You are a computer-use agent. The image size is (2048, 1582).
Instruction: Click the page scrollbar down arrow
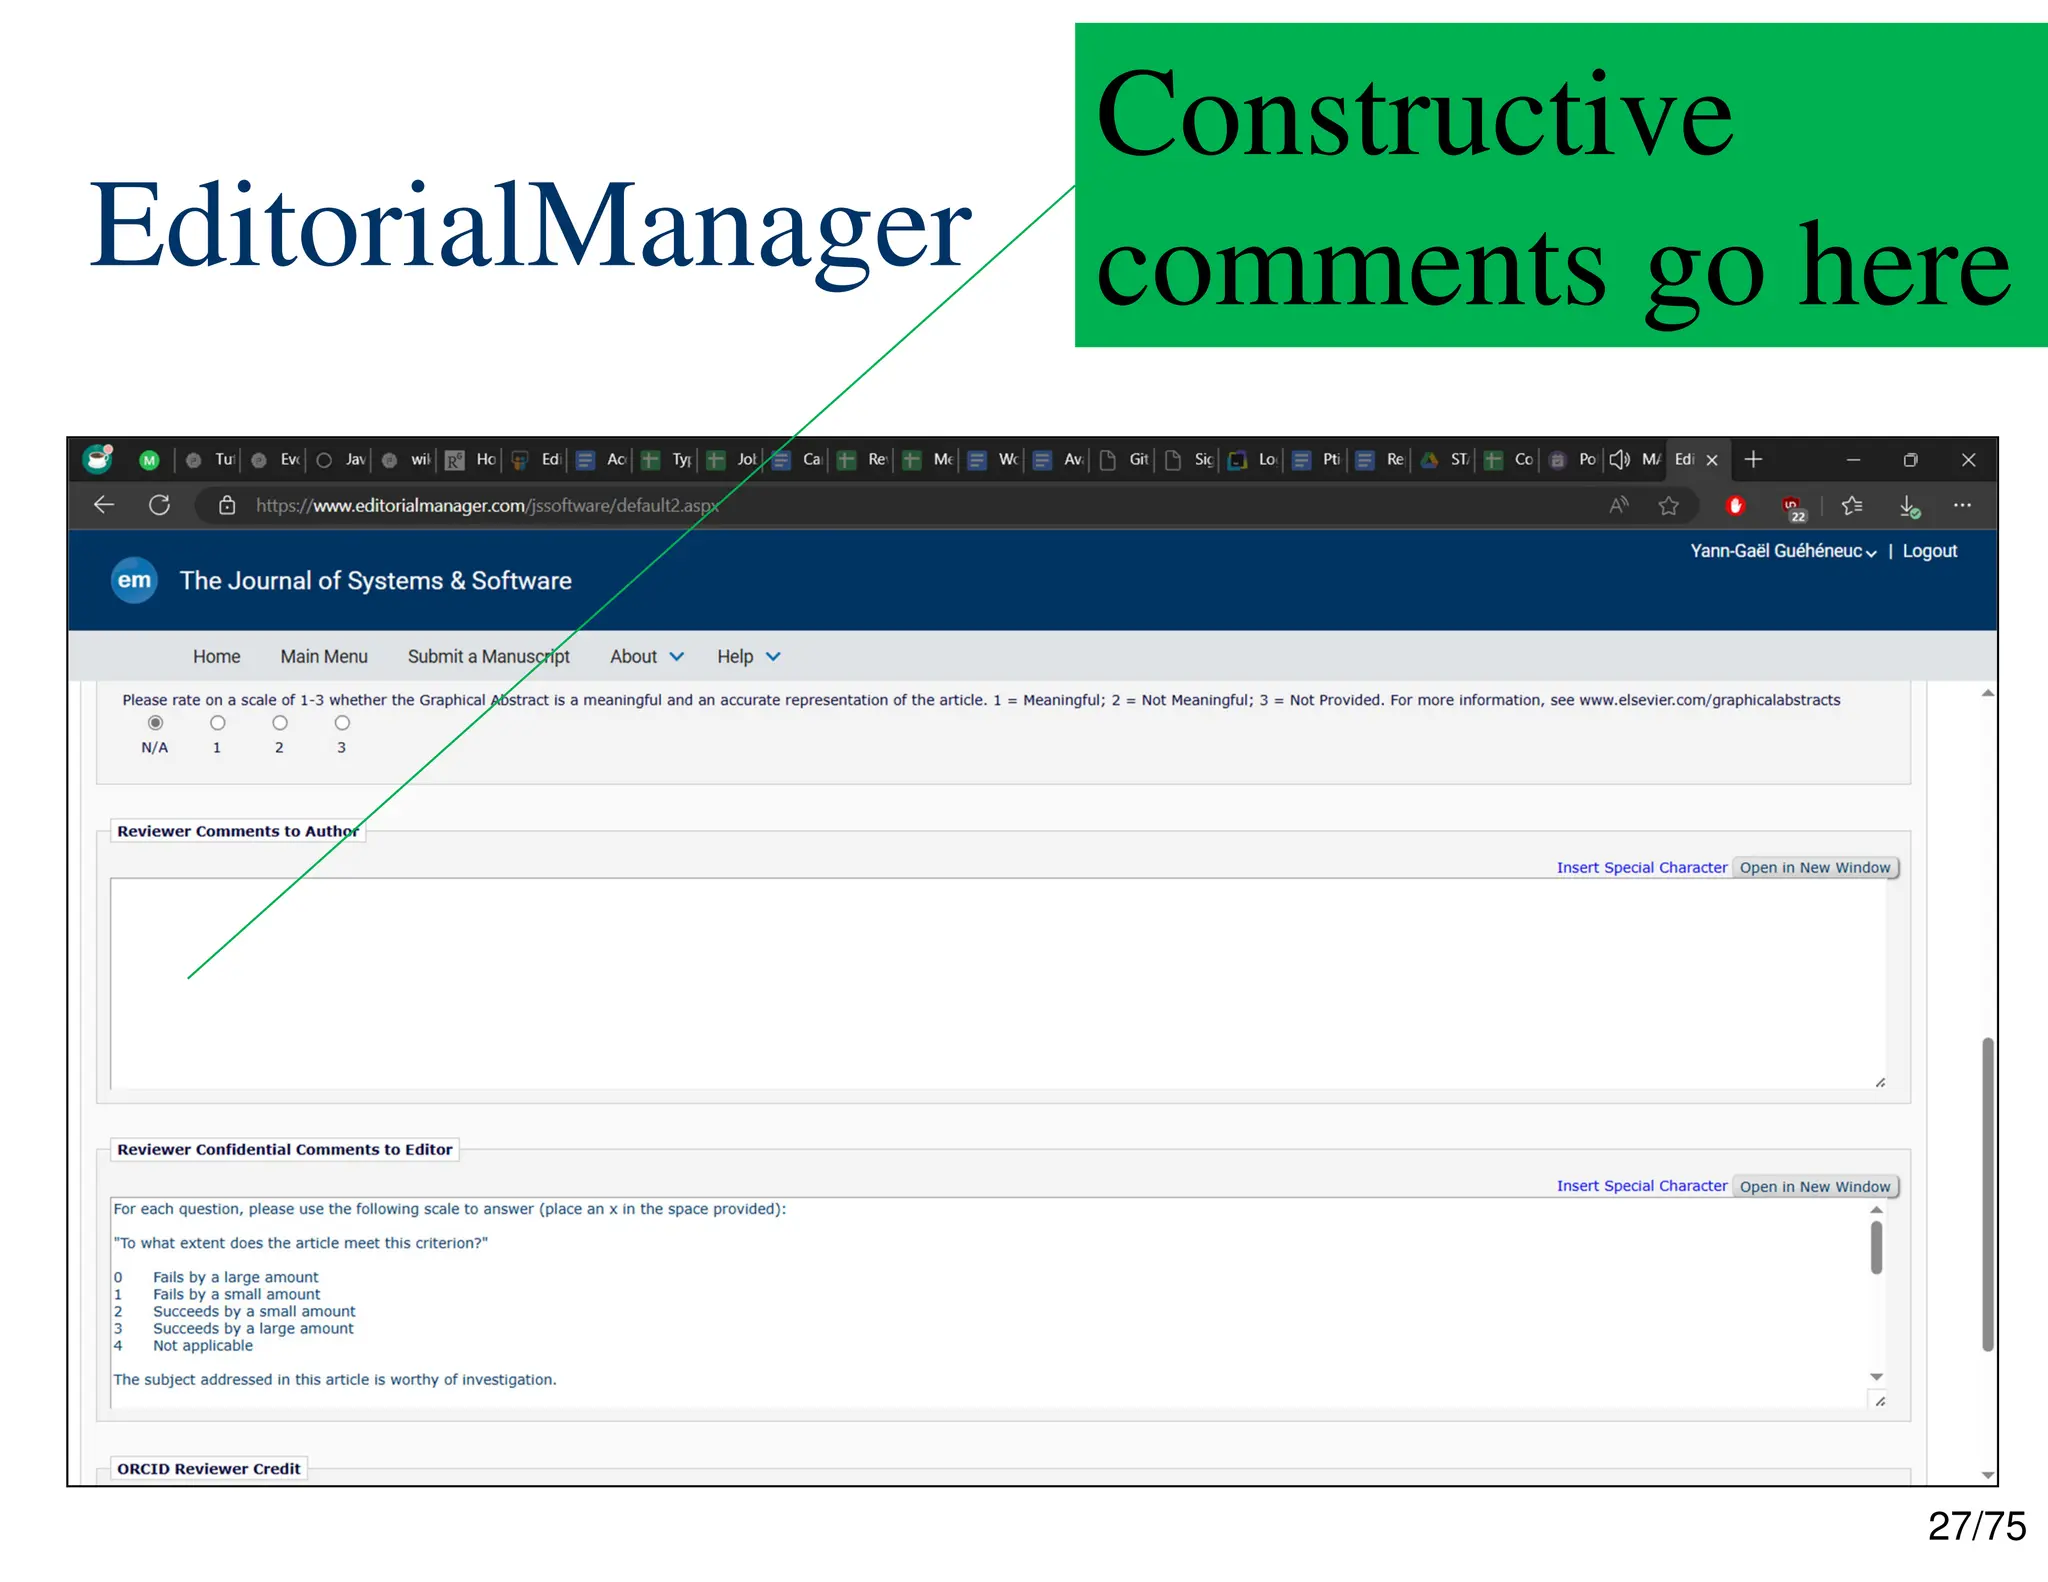coord(1987,1474)
